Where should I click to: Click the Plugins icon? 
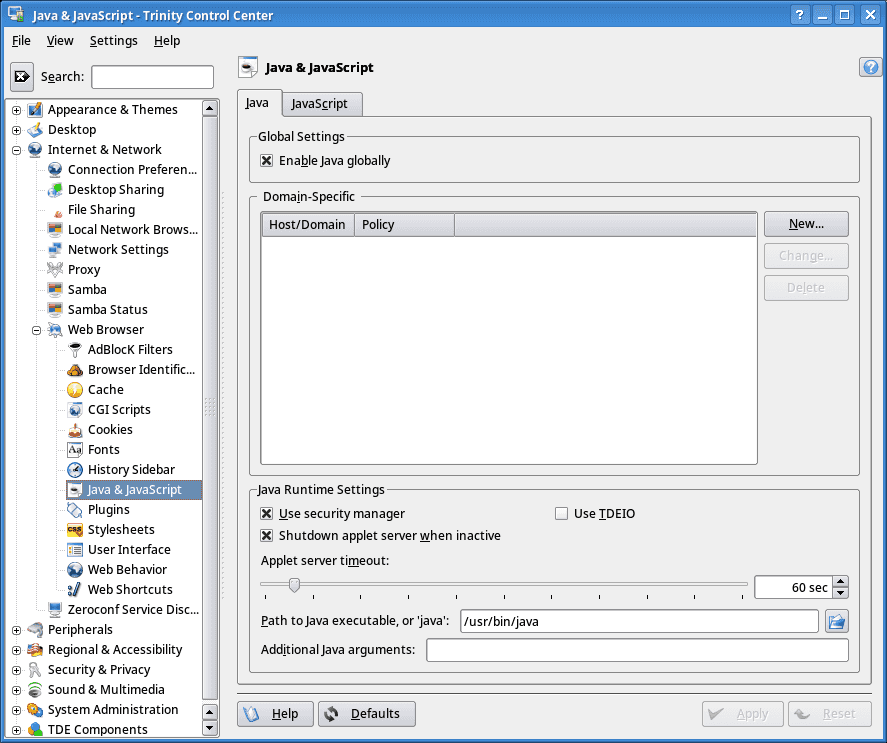click(x=75, y=509)
